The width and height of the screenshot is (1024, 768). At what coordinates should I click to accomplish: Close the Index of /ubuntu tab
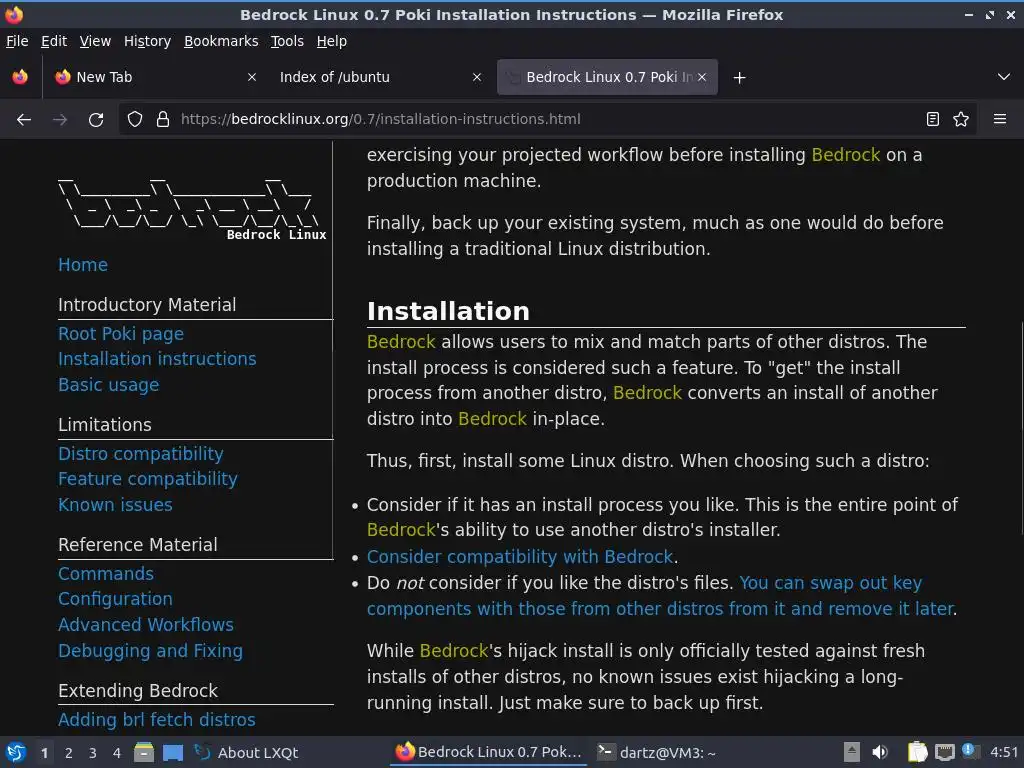[x=477, y=77]
